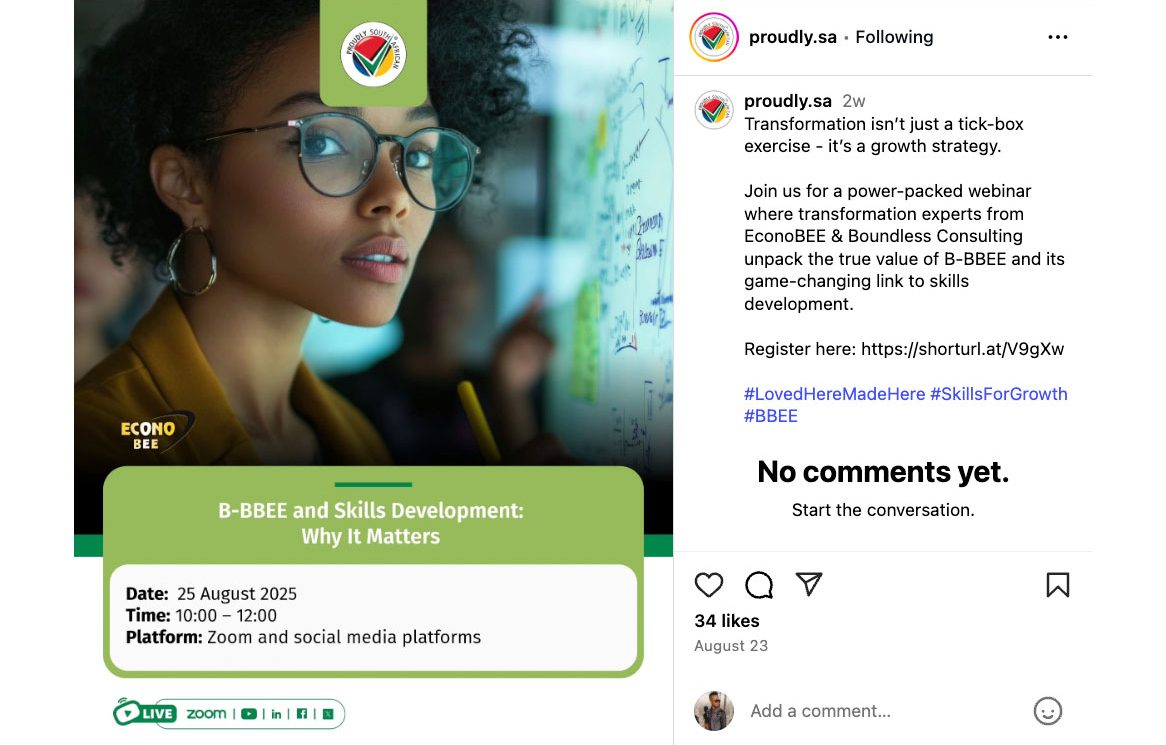Open the #BBEE hashtag

click(770, 416)
